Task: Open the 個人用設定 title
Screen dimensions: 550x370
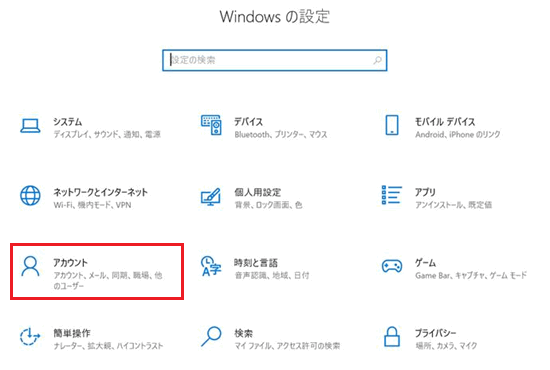Action: pos(257,192)
